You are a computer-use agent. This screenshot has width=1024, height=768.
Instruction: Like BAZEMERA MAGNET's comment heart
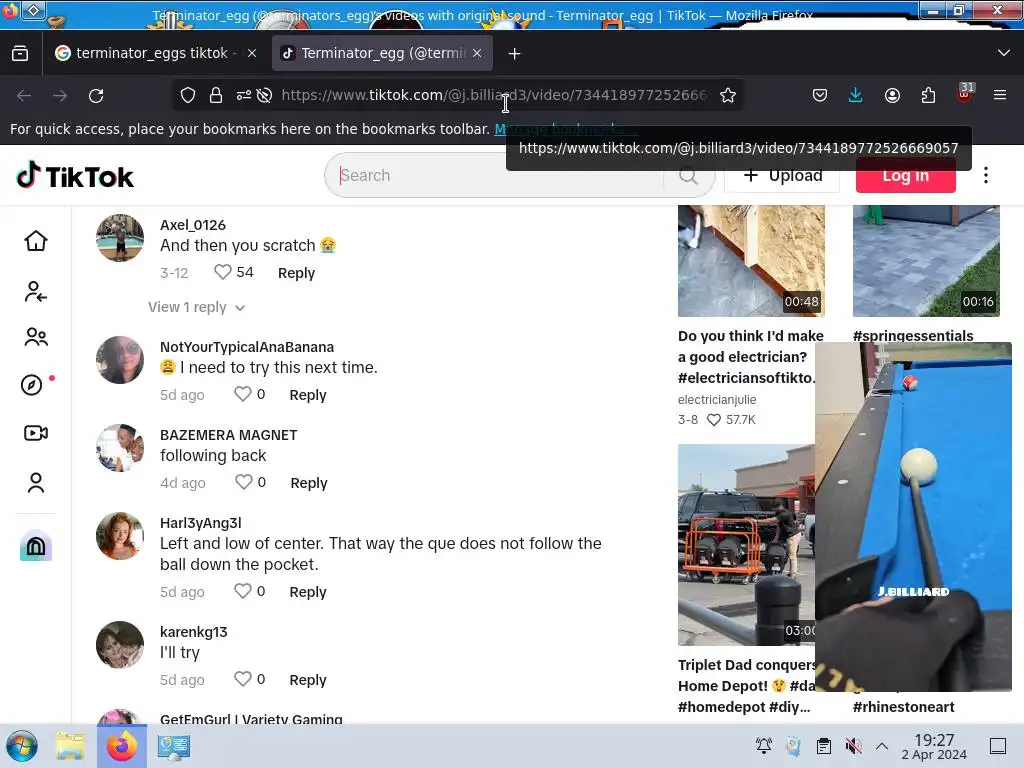tap(244, 482)
